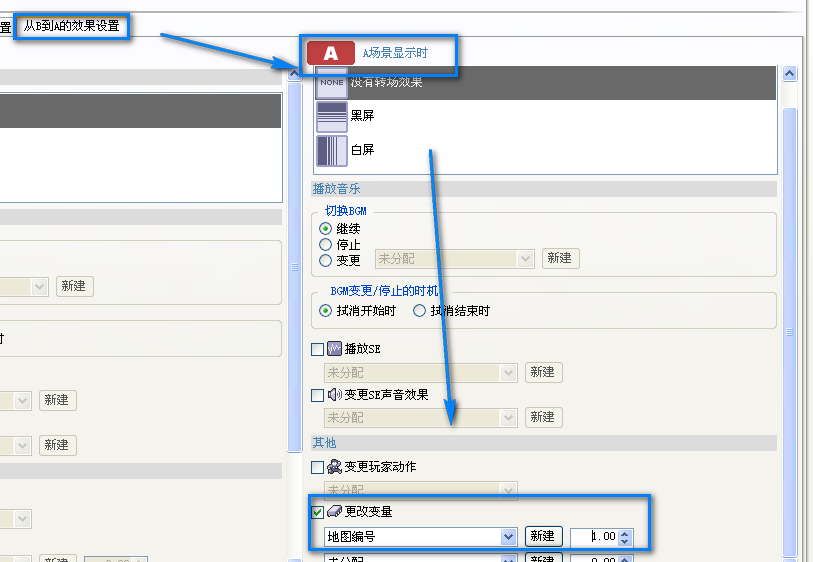Click the player icon beside 变更玩家动作
Viewport: 813px width, 562px height.
click(334, 467)
